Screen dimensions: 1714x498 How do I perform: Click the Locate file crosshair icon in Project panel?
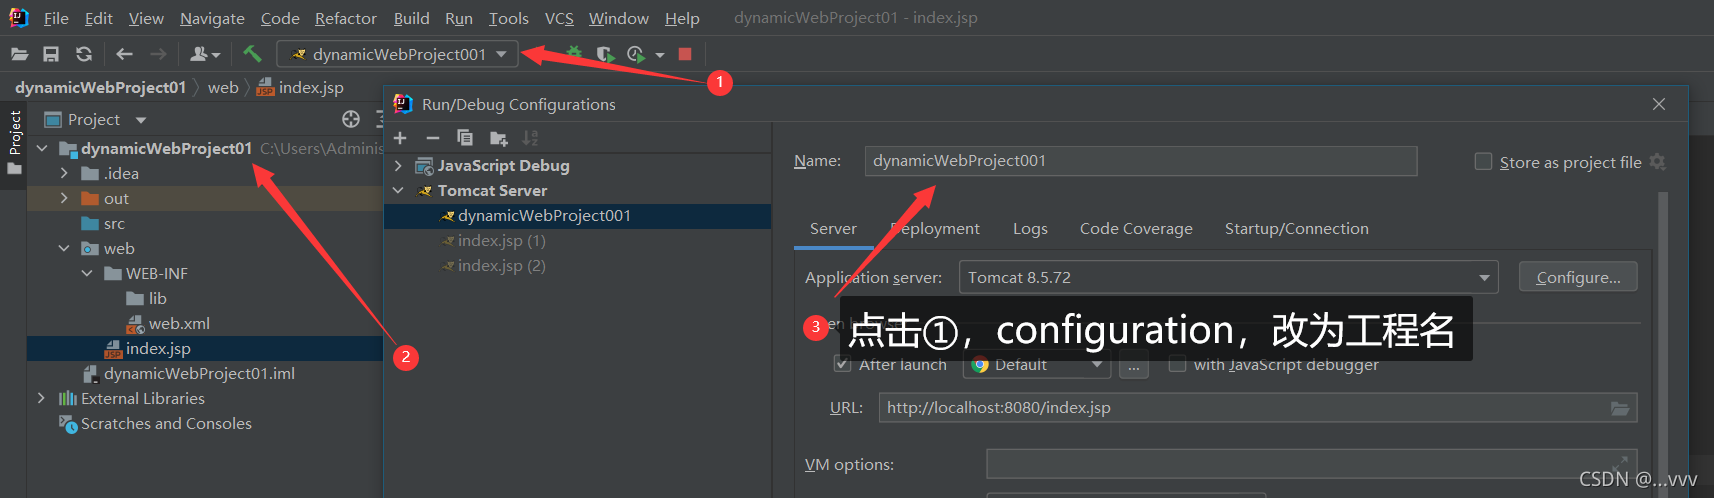pos(351,119)
